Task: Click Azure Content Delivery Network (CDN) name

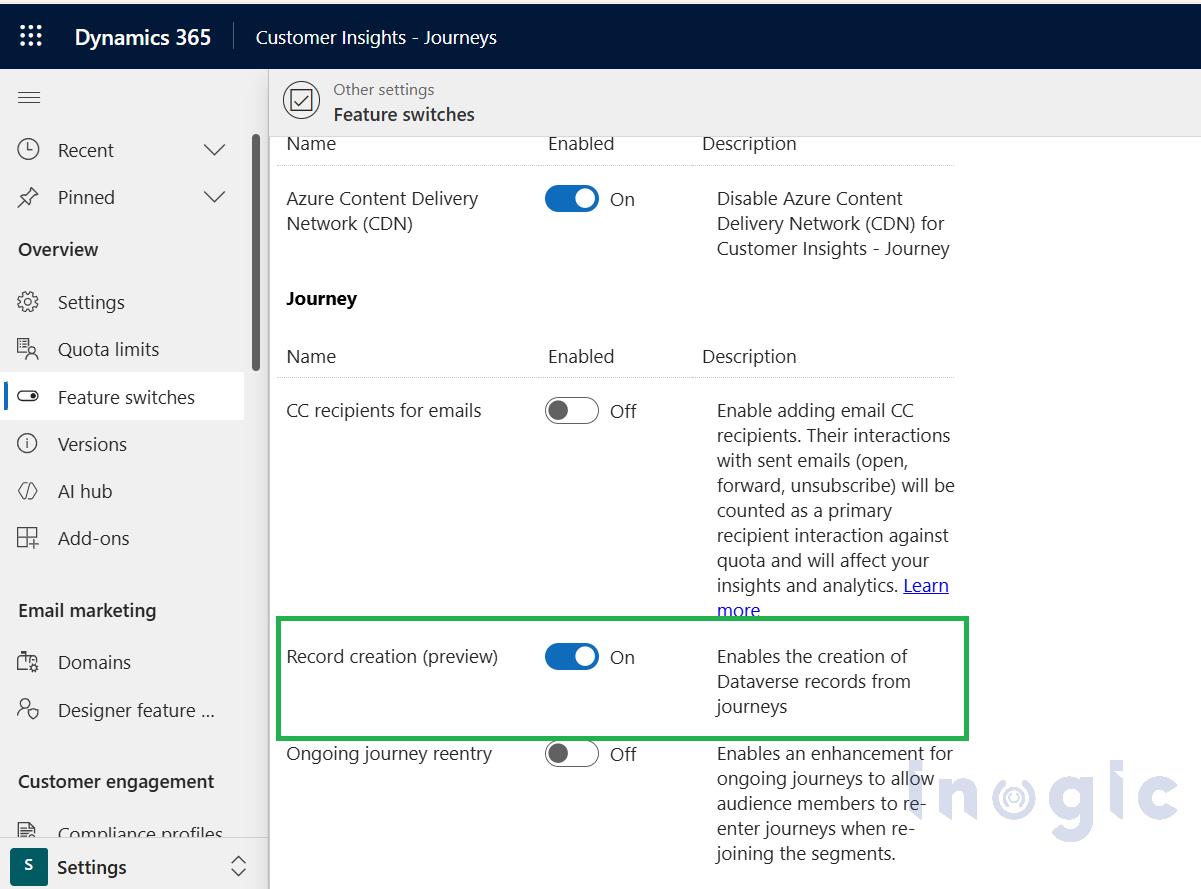Action: click(x=382, y=211)
